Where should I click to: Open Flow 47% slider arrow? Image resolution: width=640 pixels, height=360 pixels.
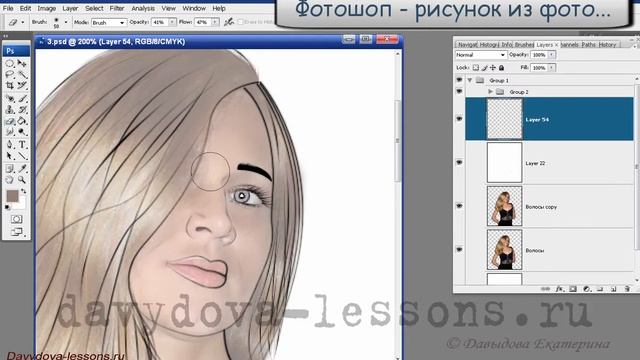tap(215, 22)
